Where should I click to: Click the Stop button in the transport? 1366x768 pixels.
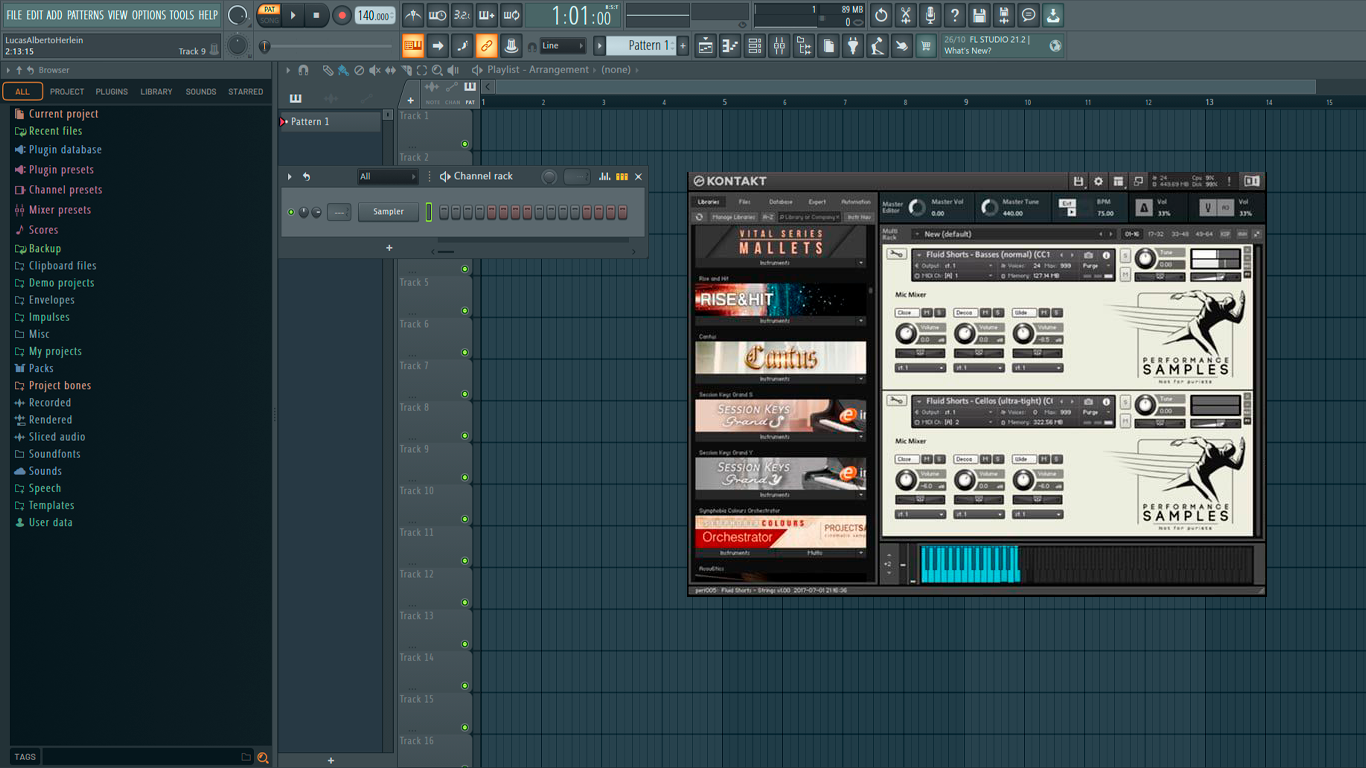point(316,15)
